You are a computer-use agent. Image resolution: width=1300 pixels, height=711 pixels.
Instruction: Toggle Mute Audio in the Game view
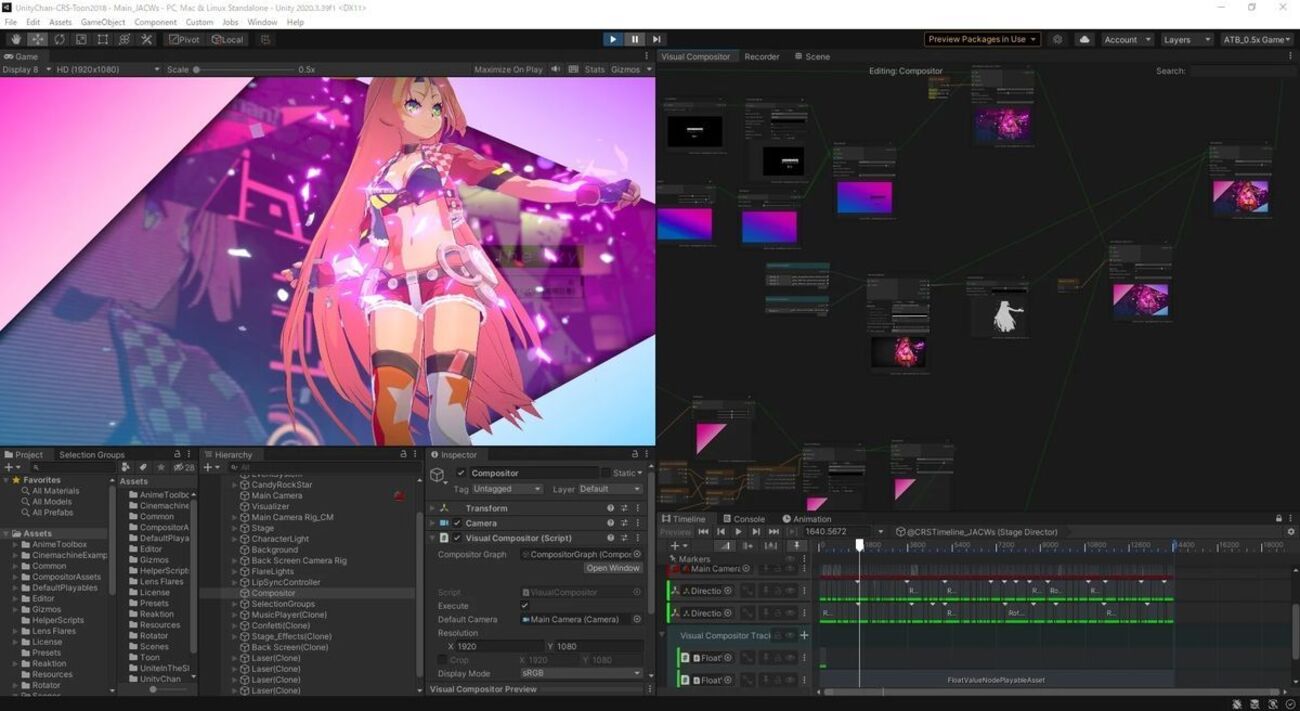[x=557, y=69]
